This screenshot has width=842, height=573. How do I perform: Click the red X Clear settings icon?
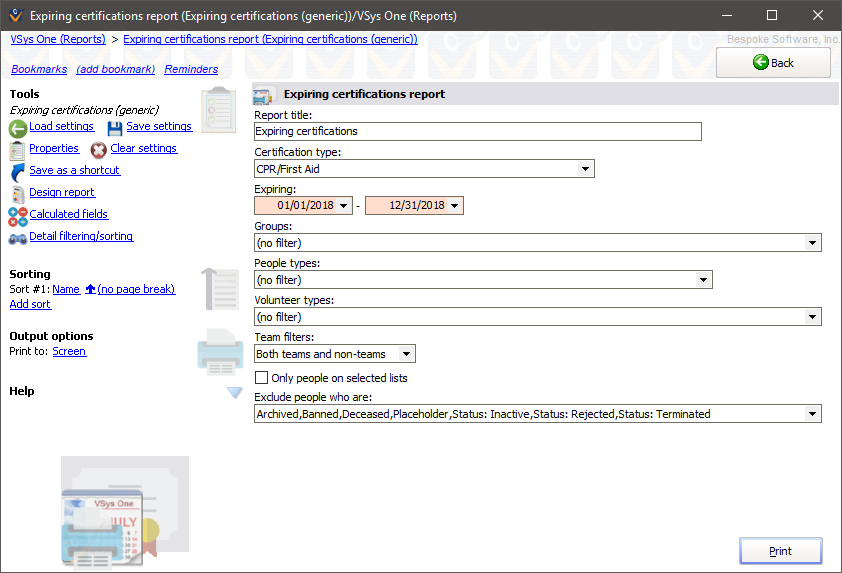pyautogui.click(x=98, y=150)
